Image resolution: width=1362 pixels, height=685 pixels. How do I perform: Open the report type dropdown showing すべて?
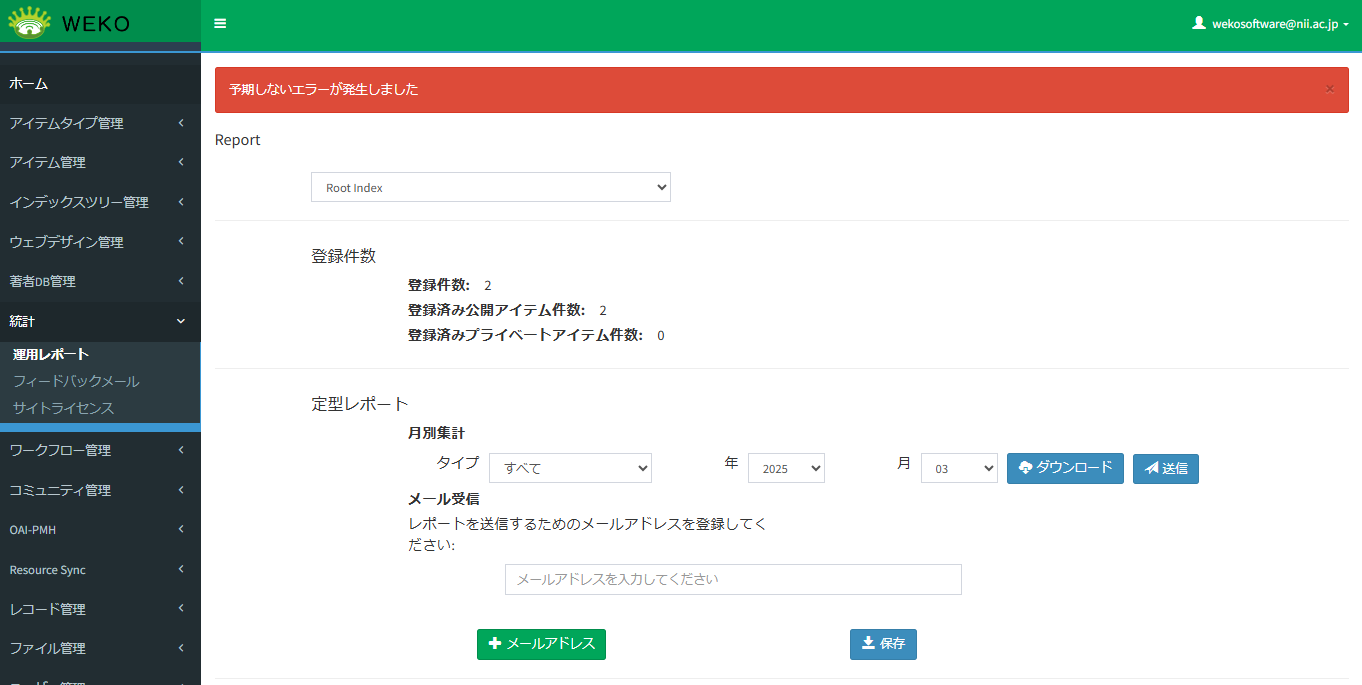[570, 468]
